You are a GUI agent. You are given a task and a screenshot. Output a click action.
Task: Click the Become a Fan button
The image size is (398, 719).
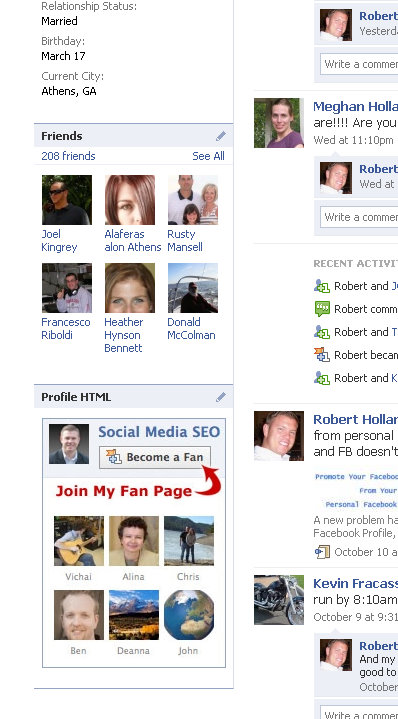point(155,457)
